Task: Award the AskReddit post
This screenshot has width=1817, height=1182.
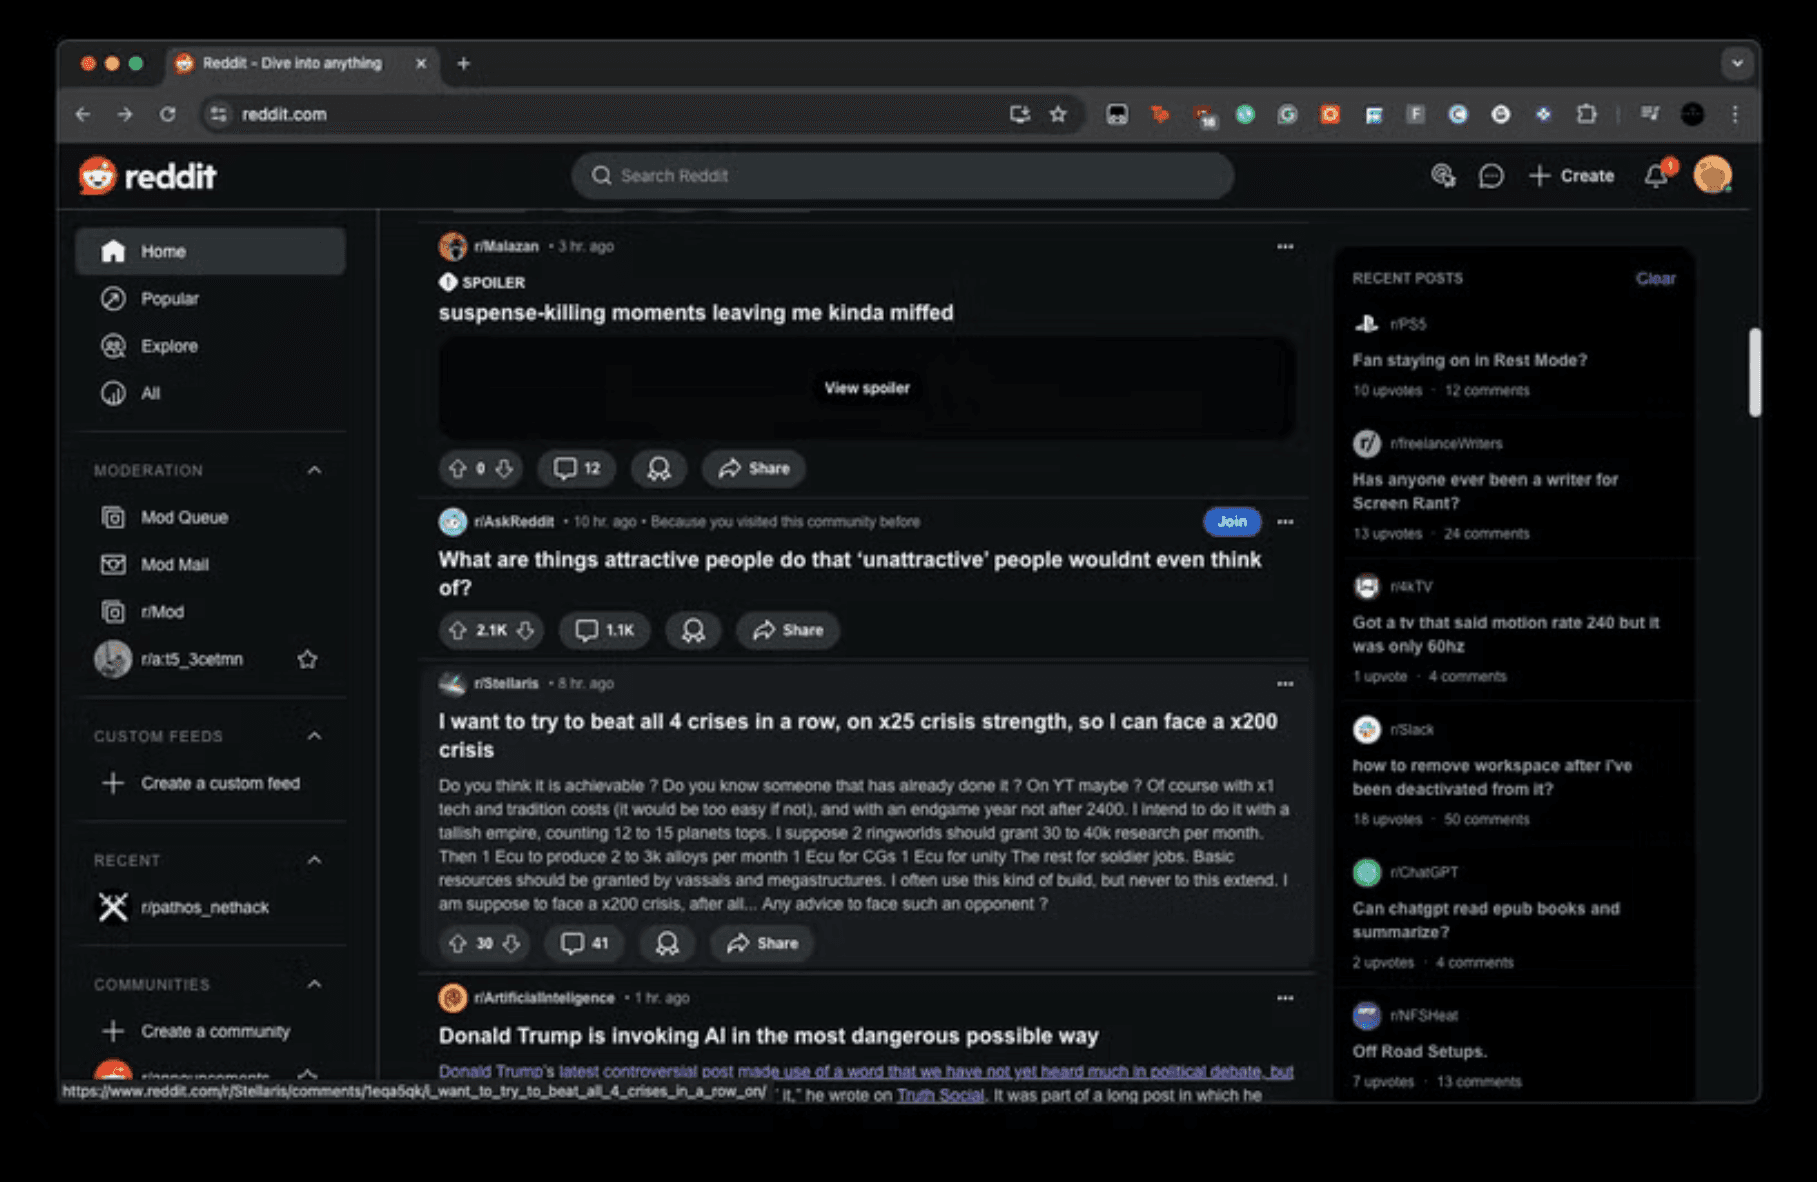Action: point(693,630)
